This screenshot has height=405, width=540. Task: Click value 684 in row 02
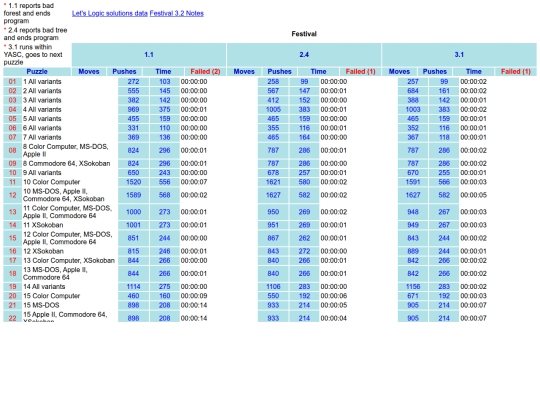pos(413,91)
